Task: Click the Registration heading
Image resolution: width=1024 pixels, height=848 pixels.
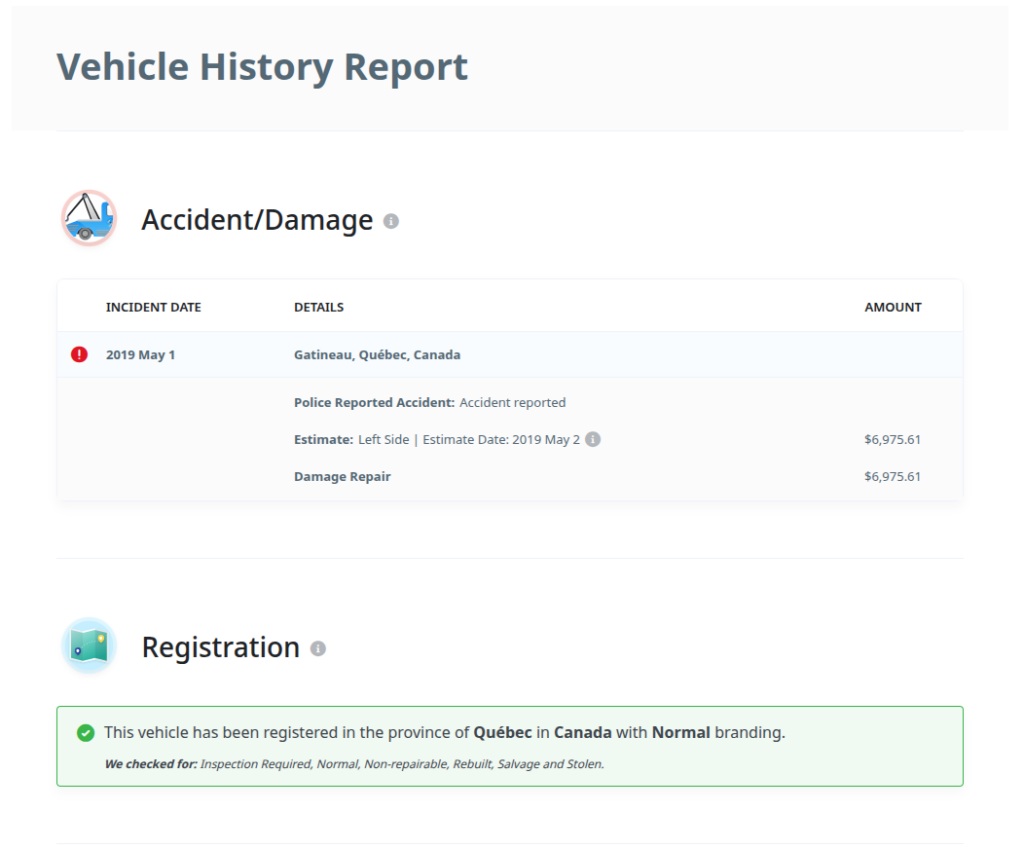Action: pyautogui.click(x=221, y=647)
